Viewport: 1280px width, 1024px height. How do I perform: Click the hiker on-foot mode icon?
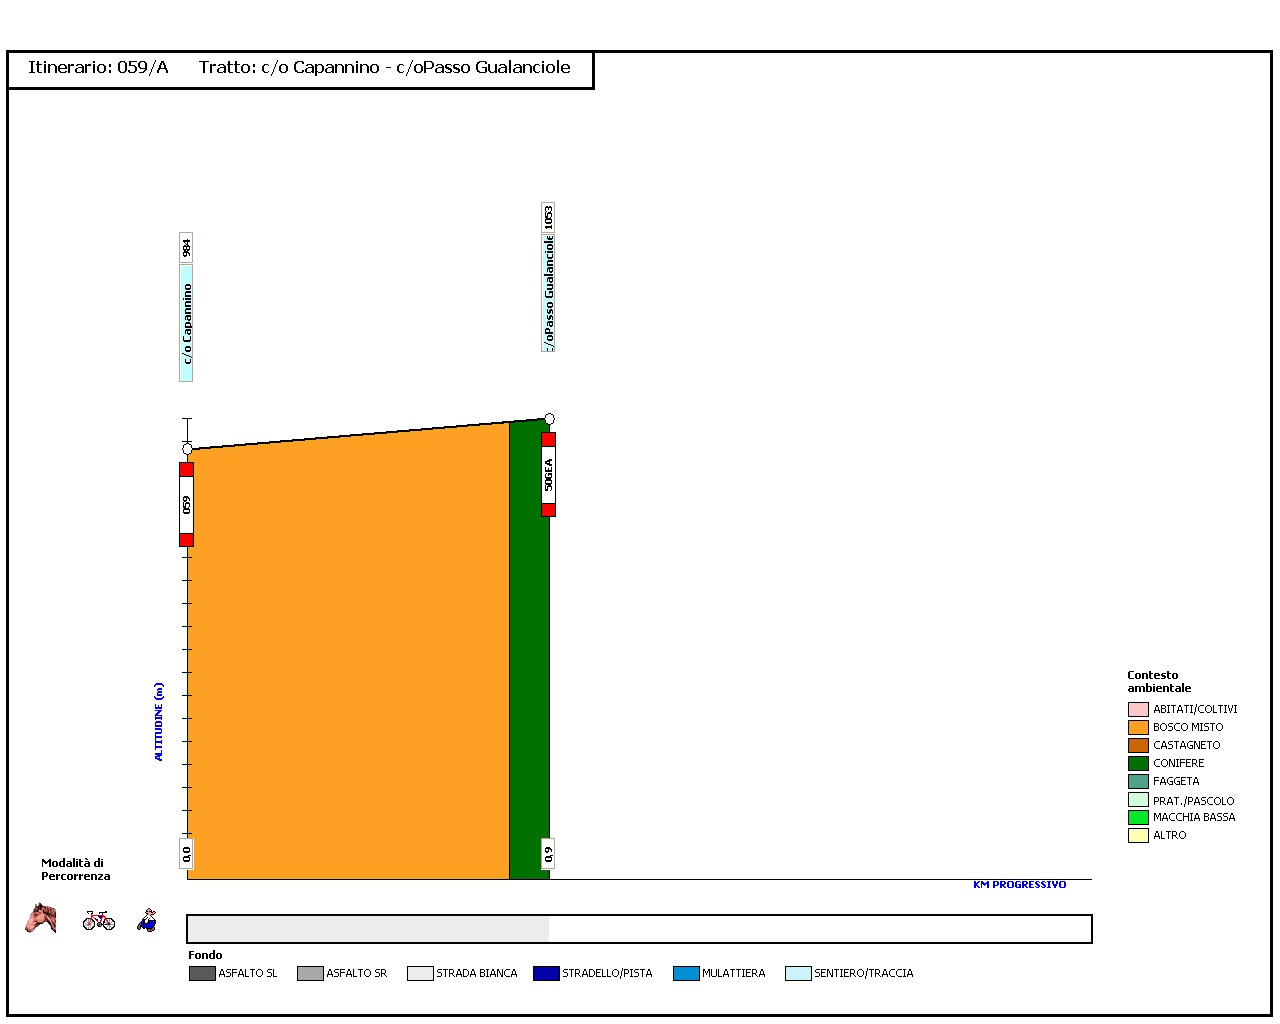coord(148,920)
